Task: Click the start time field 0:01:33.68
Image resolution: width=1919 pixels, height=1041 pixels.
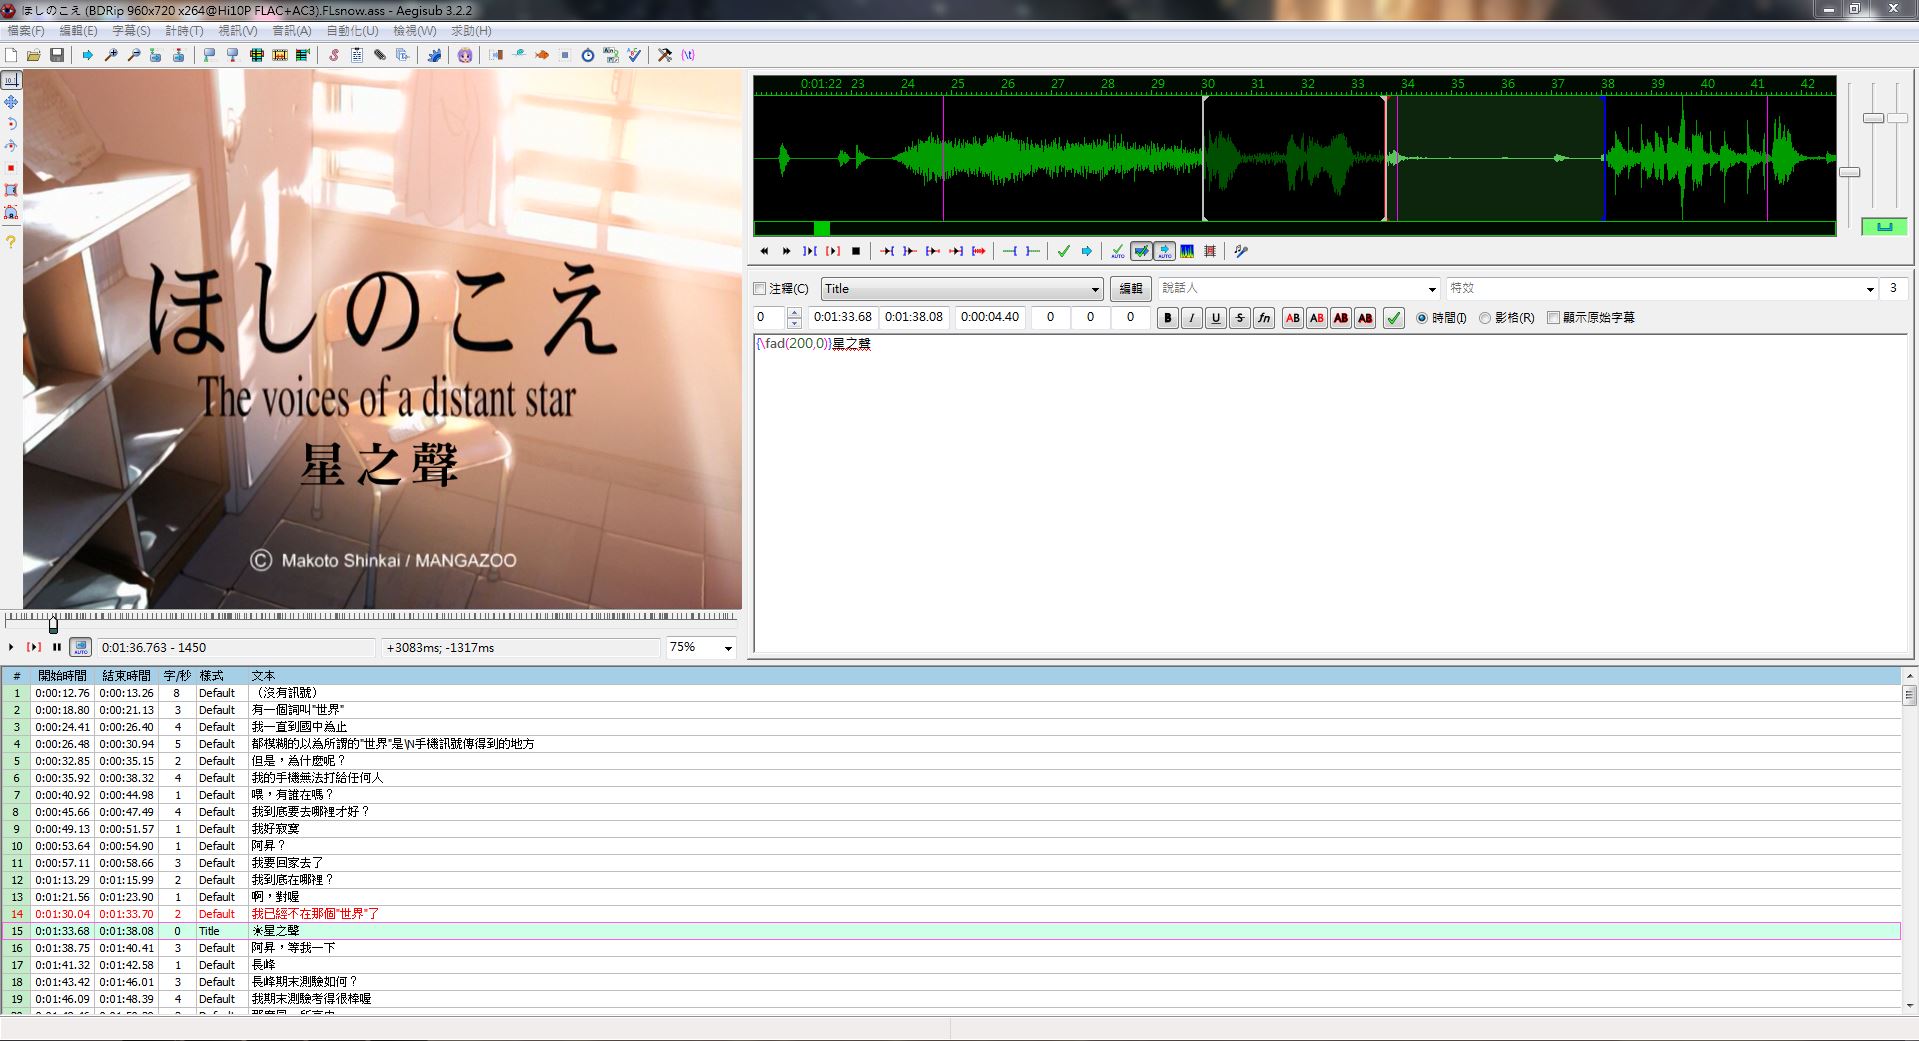Action: pyautogui.click(x=842, y=317)
